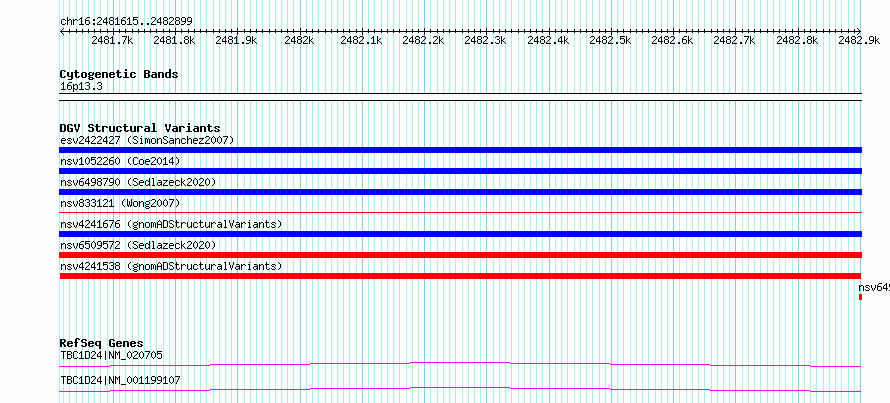The width and height of the screenshot is (890, 403).
Task: Click the 2482.1k ruler tick label
Action: click(x=362, y=40)
